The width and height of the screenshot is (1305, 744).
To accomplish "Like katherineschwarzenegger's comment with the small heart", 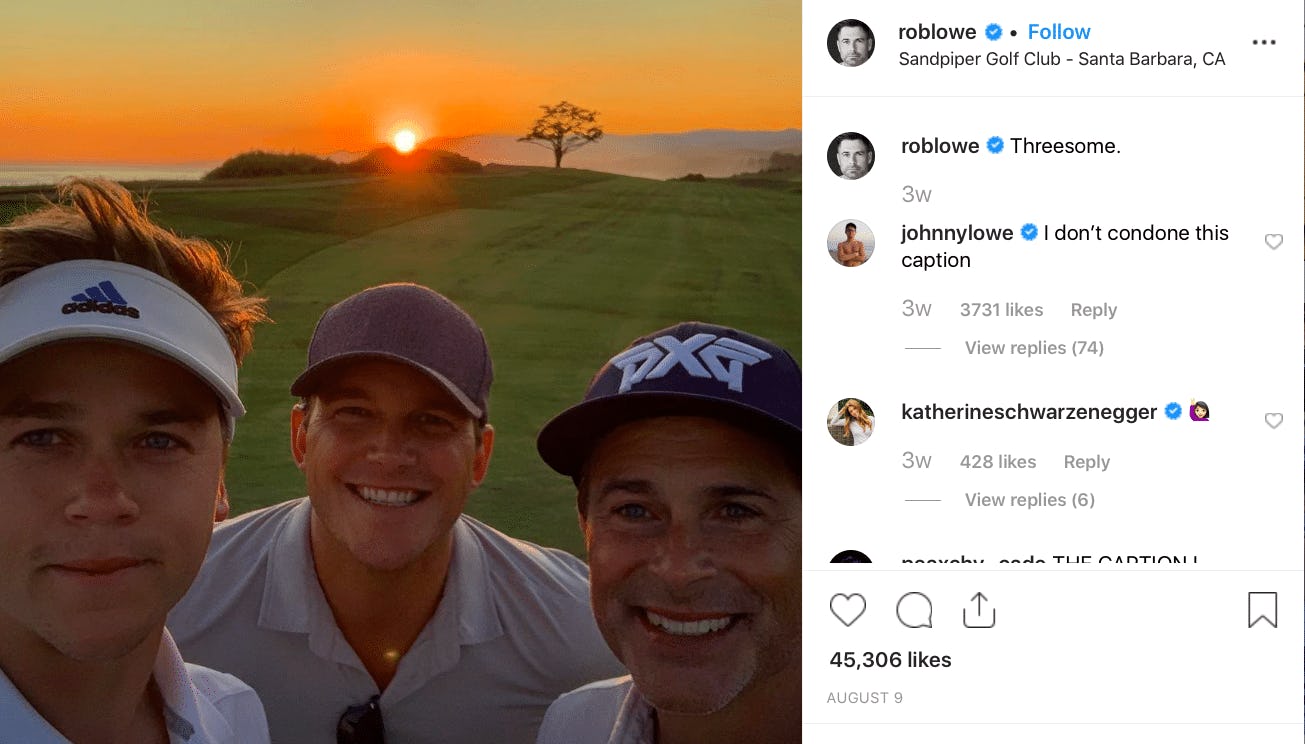I will click(x=1273, y=421).
